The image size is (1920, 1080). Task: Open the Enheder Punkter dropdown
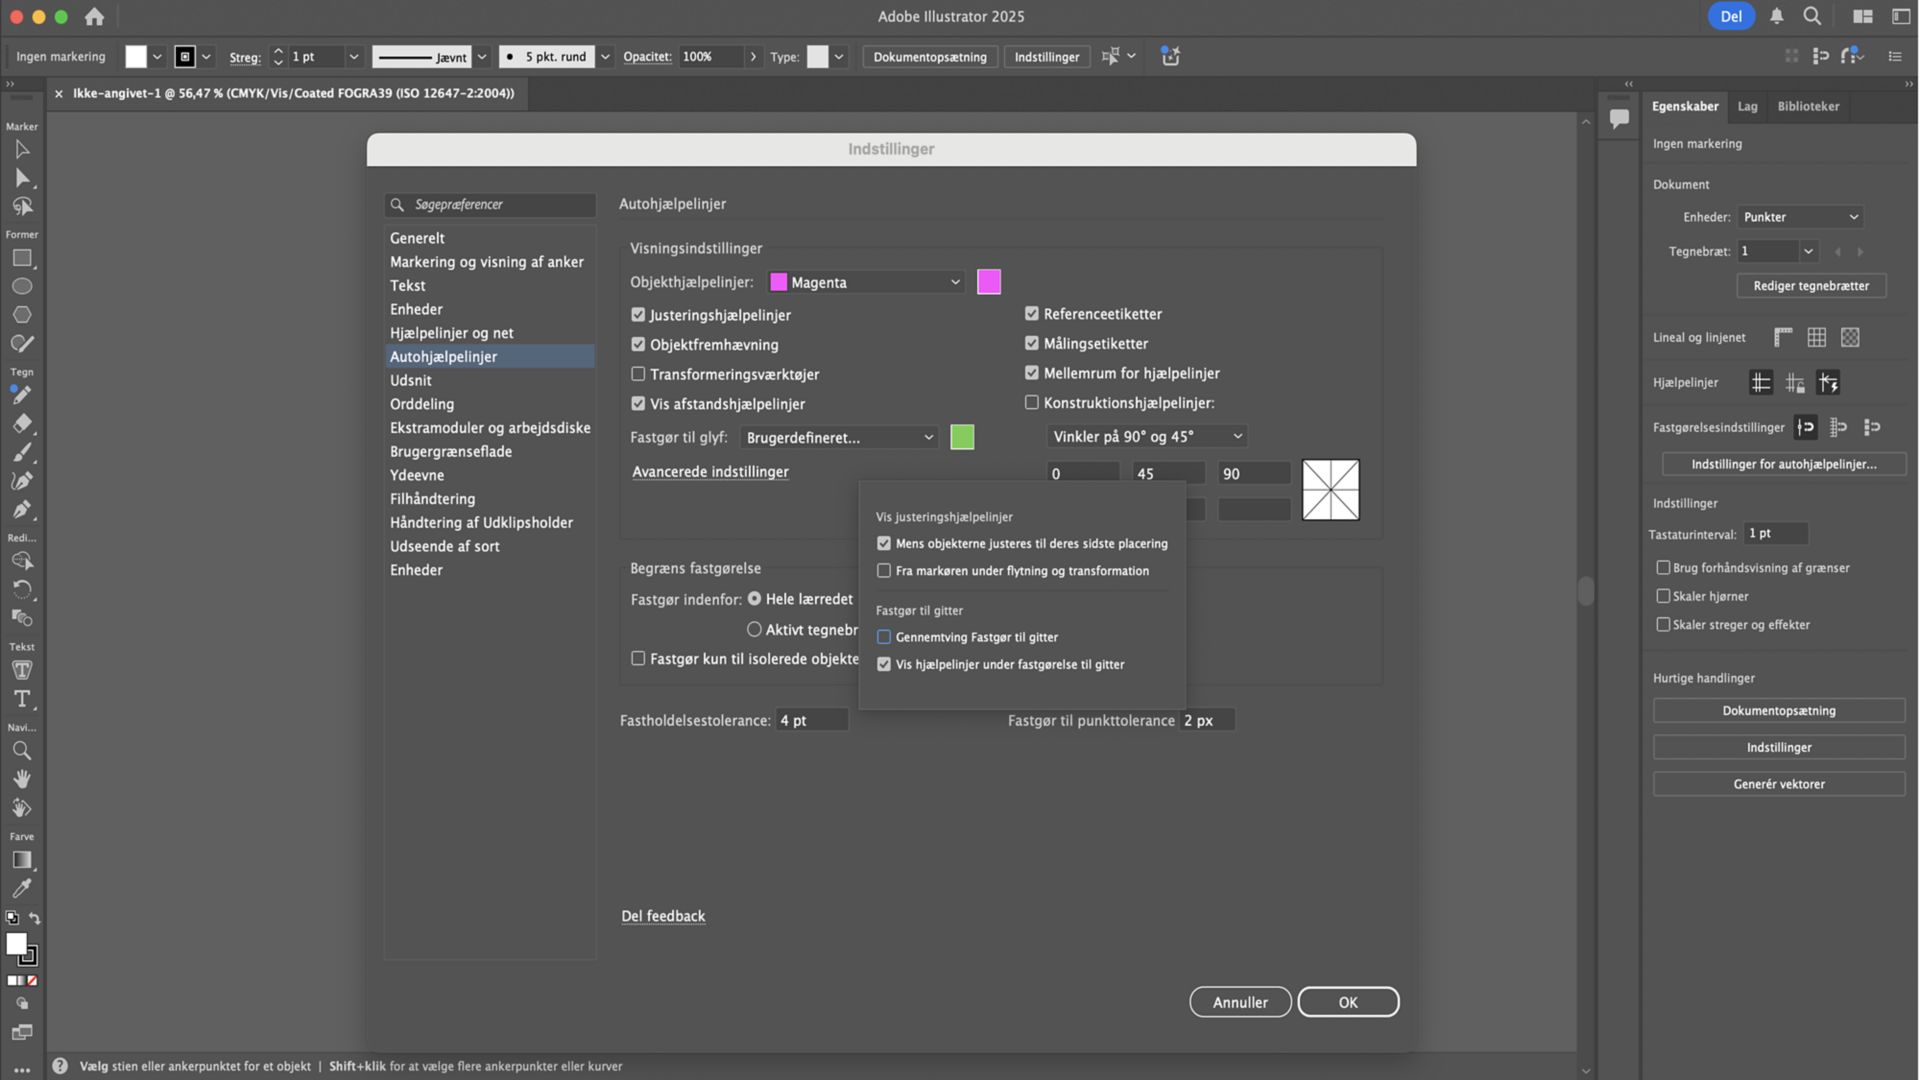(1800, 217)
